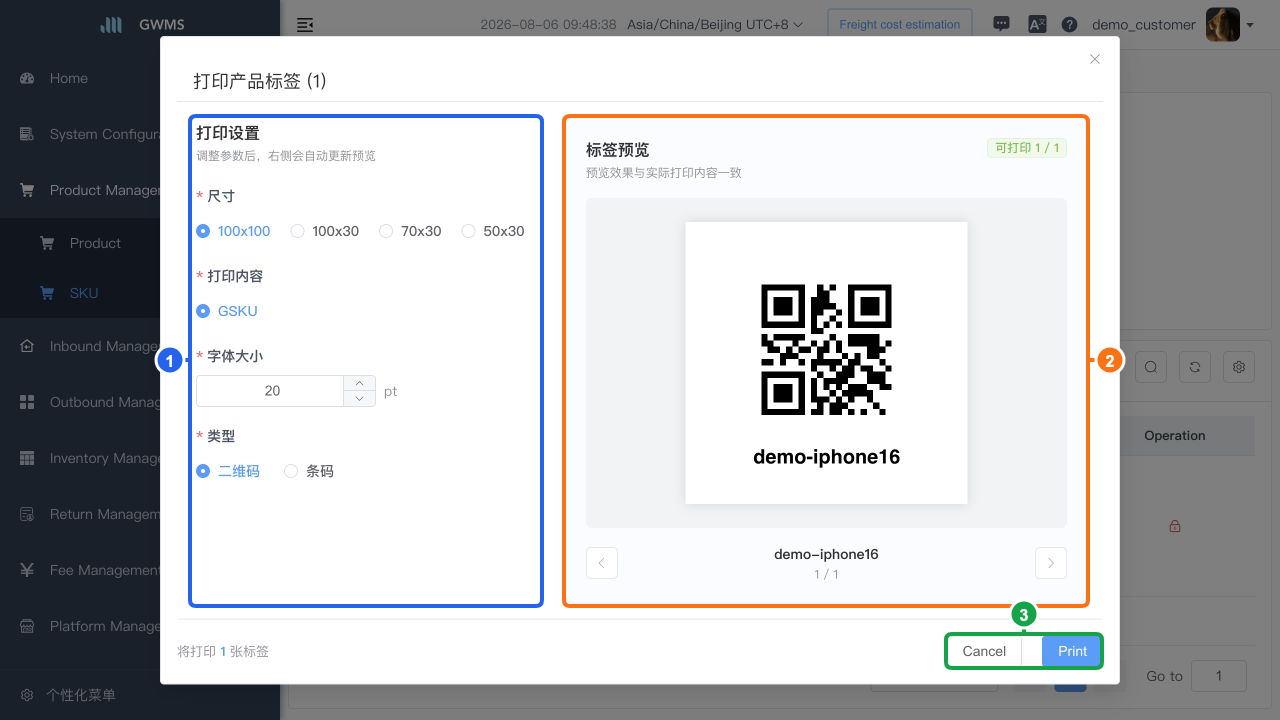Open Platform Management from its store icon

(x=27, y=626)
